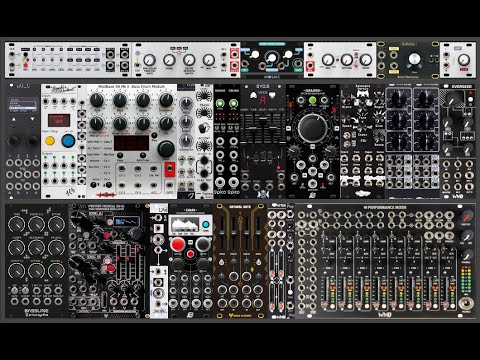This screenshot has width=480, height=360.
Task: Click the red LED display on ModBase 09
Action: [x=131, y=143]
